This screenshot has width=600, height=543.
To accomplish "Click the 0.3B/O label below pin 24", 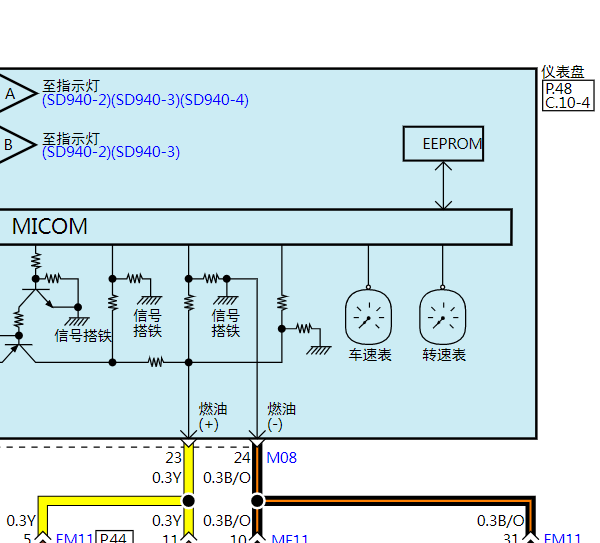I will click(x=227, y=478).
